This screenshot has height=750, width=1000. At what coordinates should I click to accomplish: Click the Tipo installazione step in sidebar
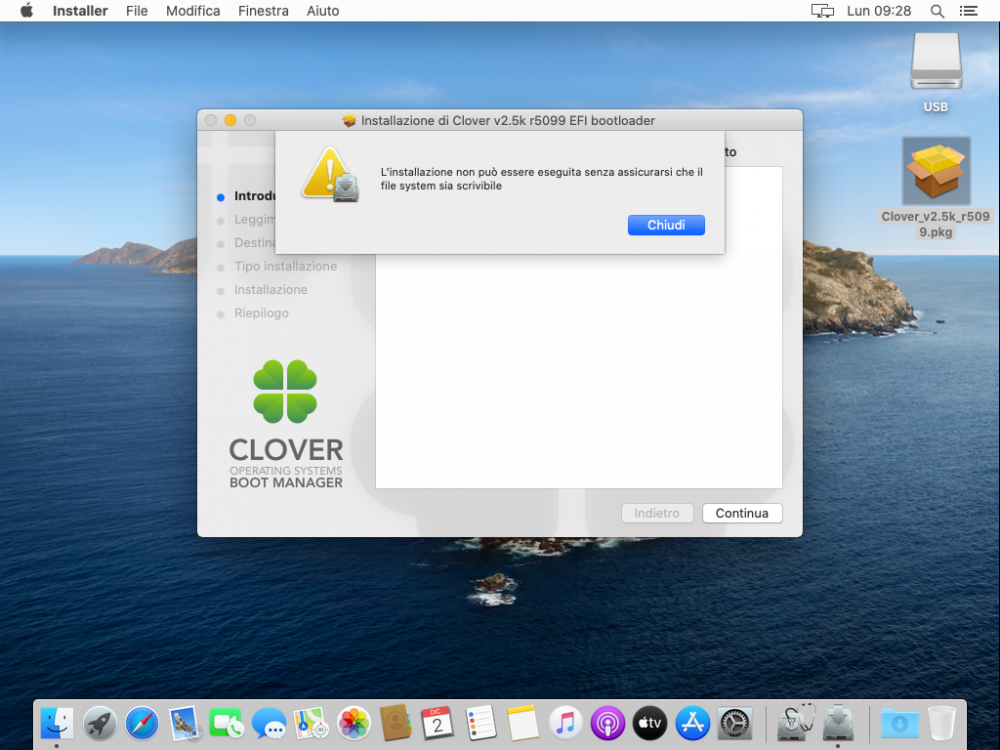[285, 267]
